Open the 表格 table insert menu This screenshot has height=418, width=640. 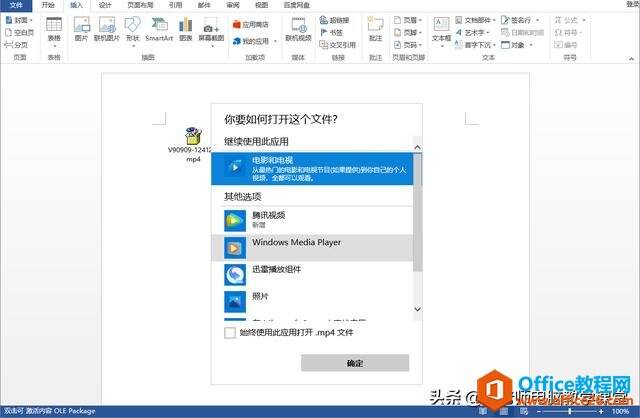(54, 32)
